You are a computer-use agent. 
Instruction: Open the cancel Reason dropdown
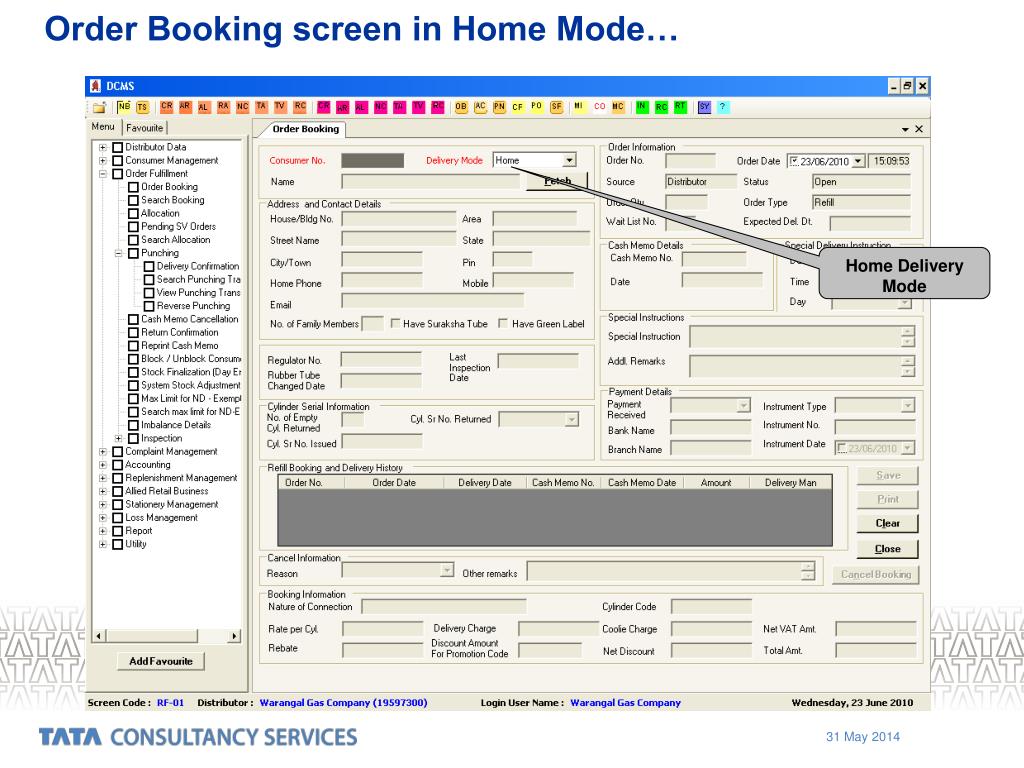tap(447, 571)
